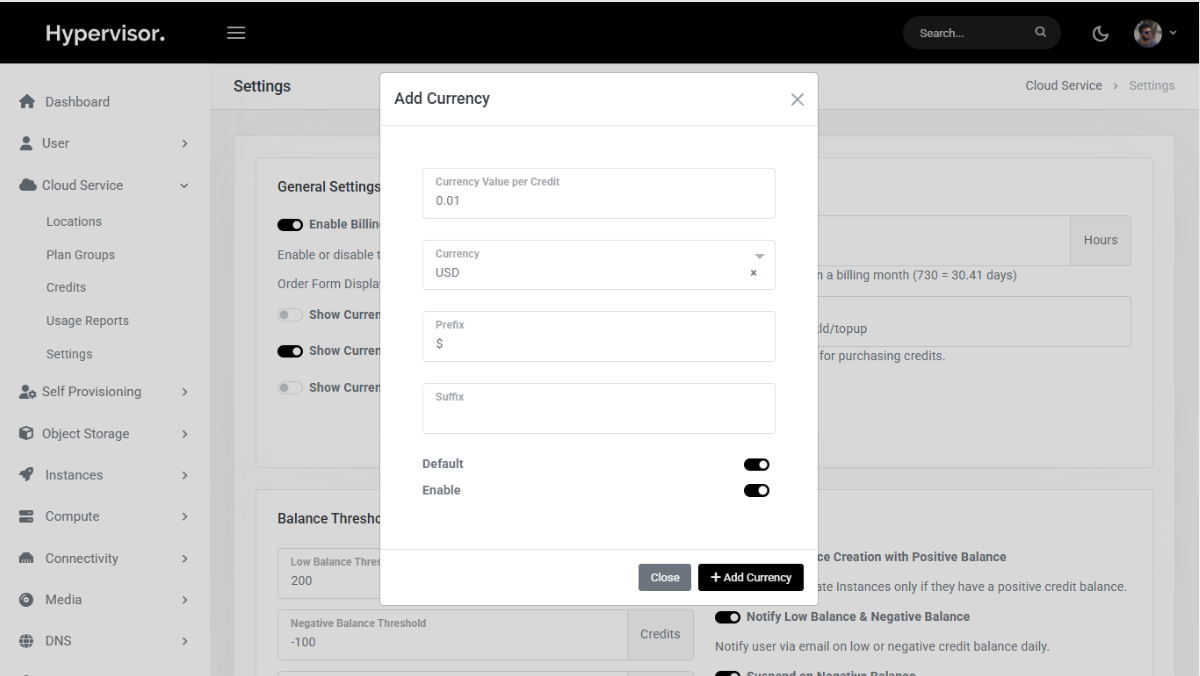
Task: Toggle dark mode moon icon
Action: tap(1100, 34)
